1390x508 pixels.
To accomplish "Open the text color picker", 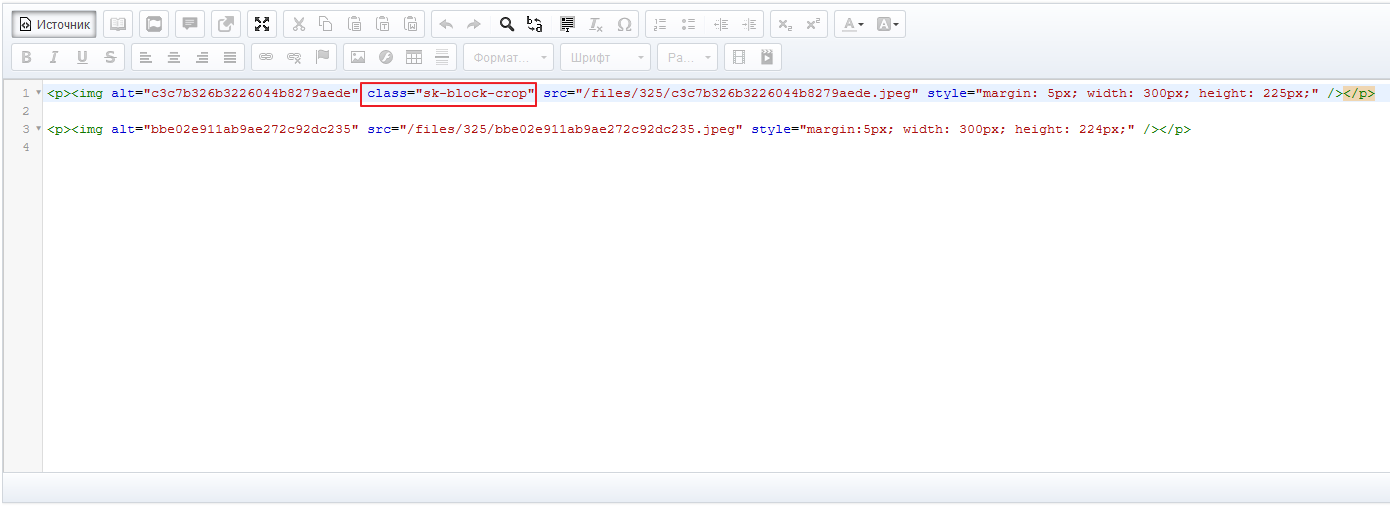I will tap(852, 24).
